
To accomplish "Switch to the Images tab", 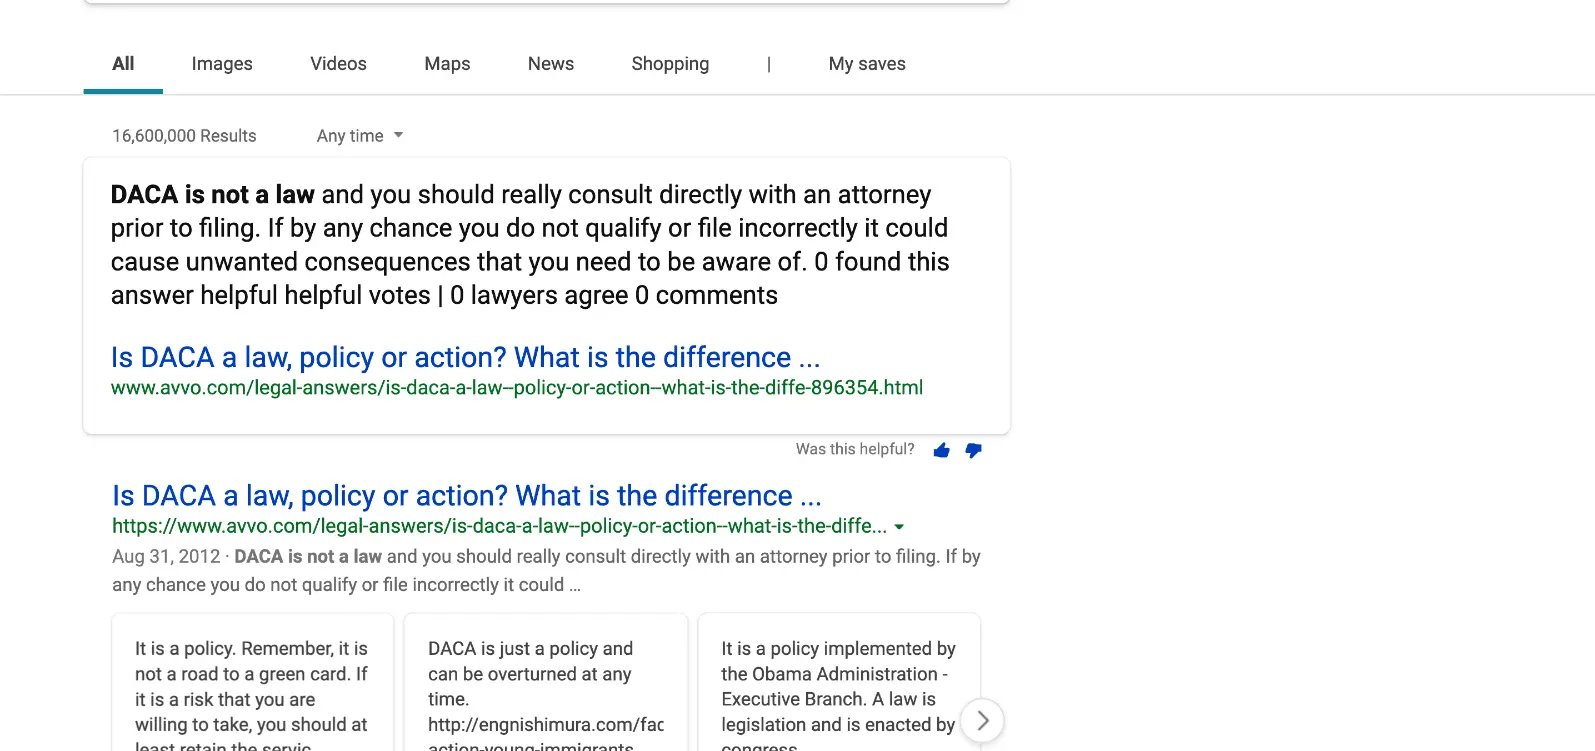I will [x=222, y=64].
